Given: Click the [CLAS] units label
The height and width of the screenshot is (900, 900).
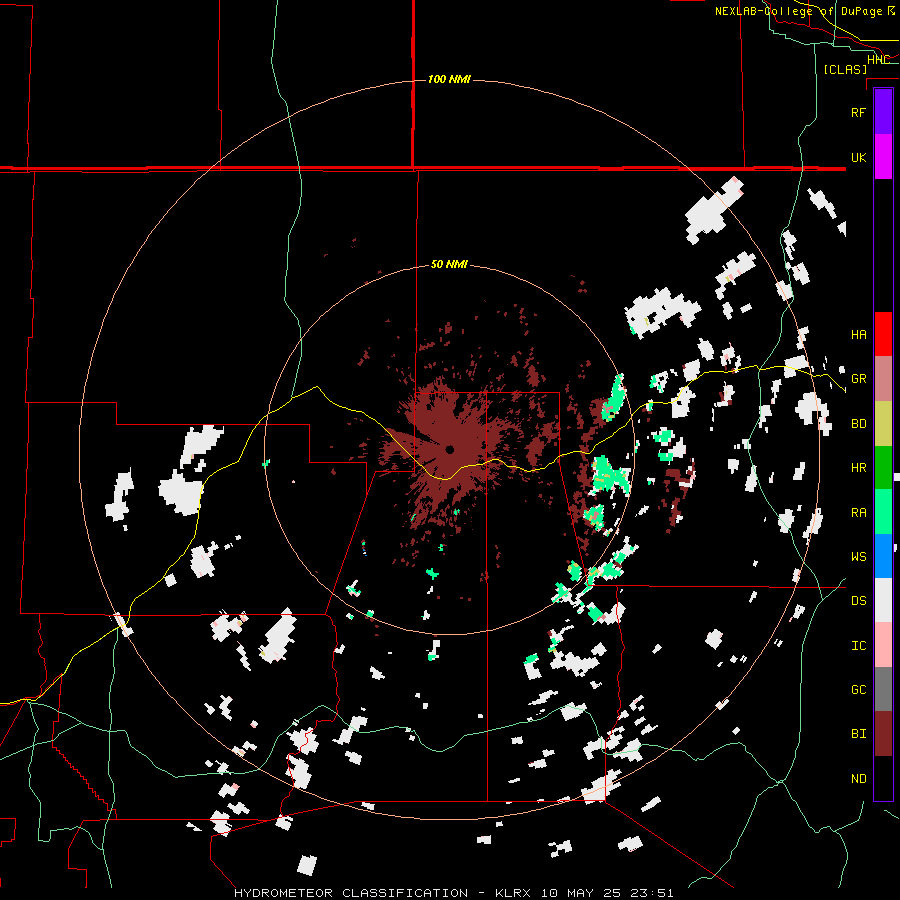Looking at the screenshot, I should 845,70.
